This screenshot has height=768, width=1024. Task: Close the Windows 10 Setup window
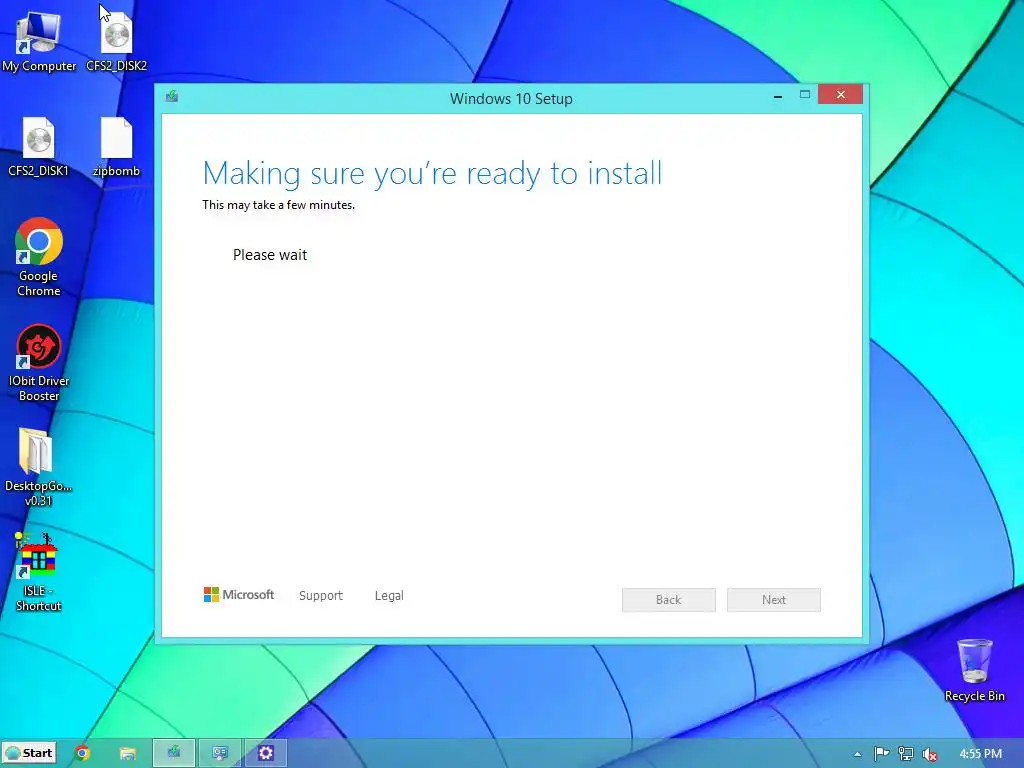pos(840,95)
